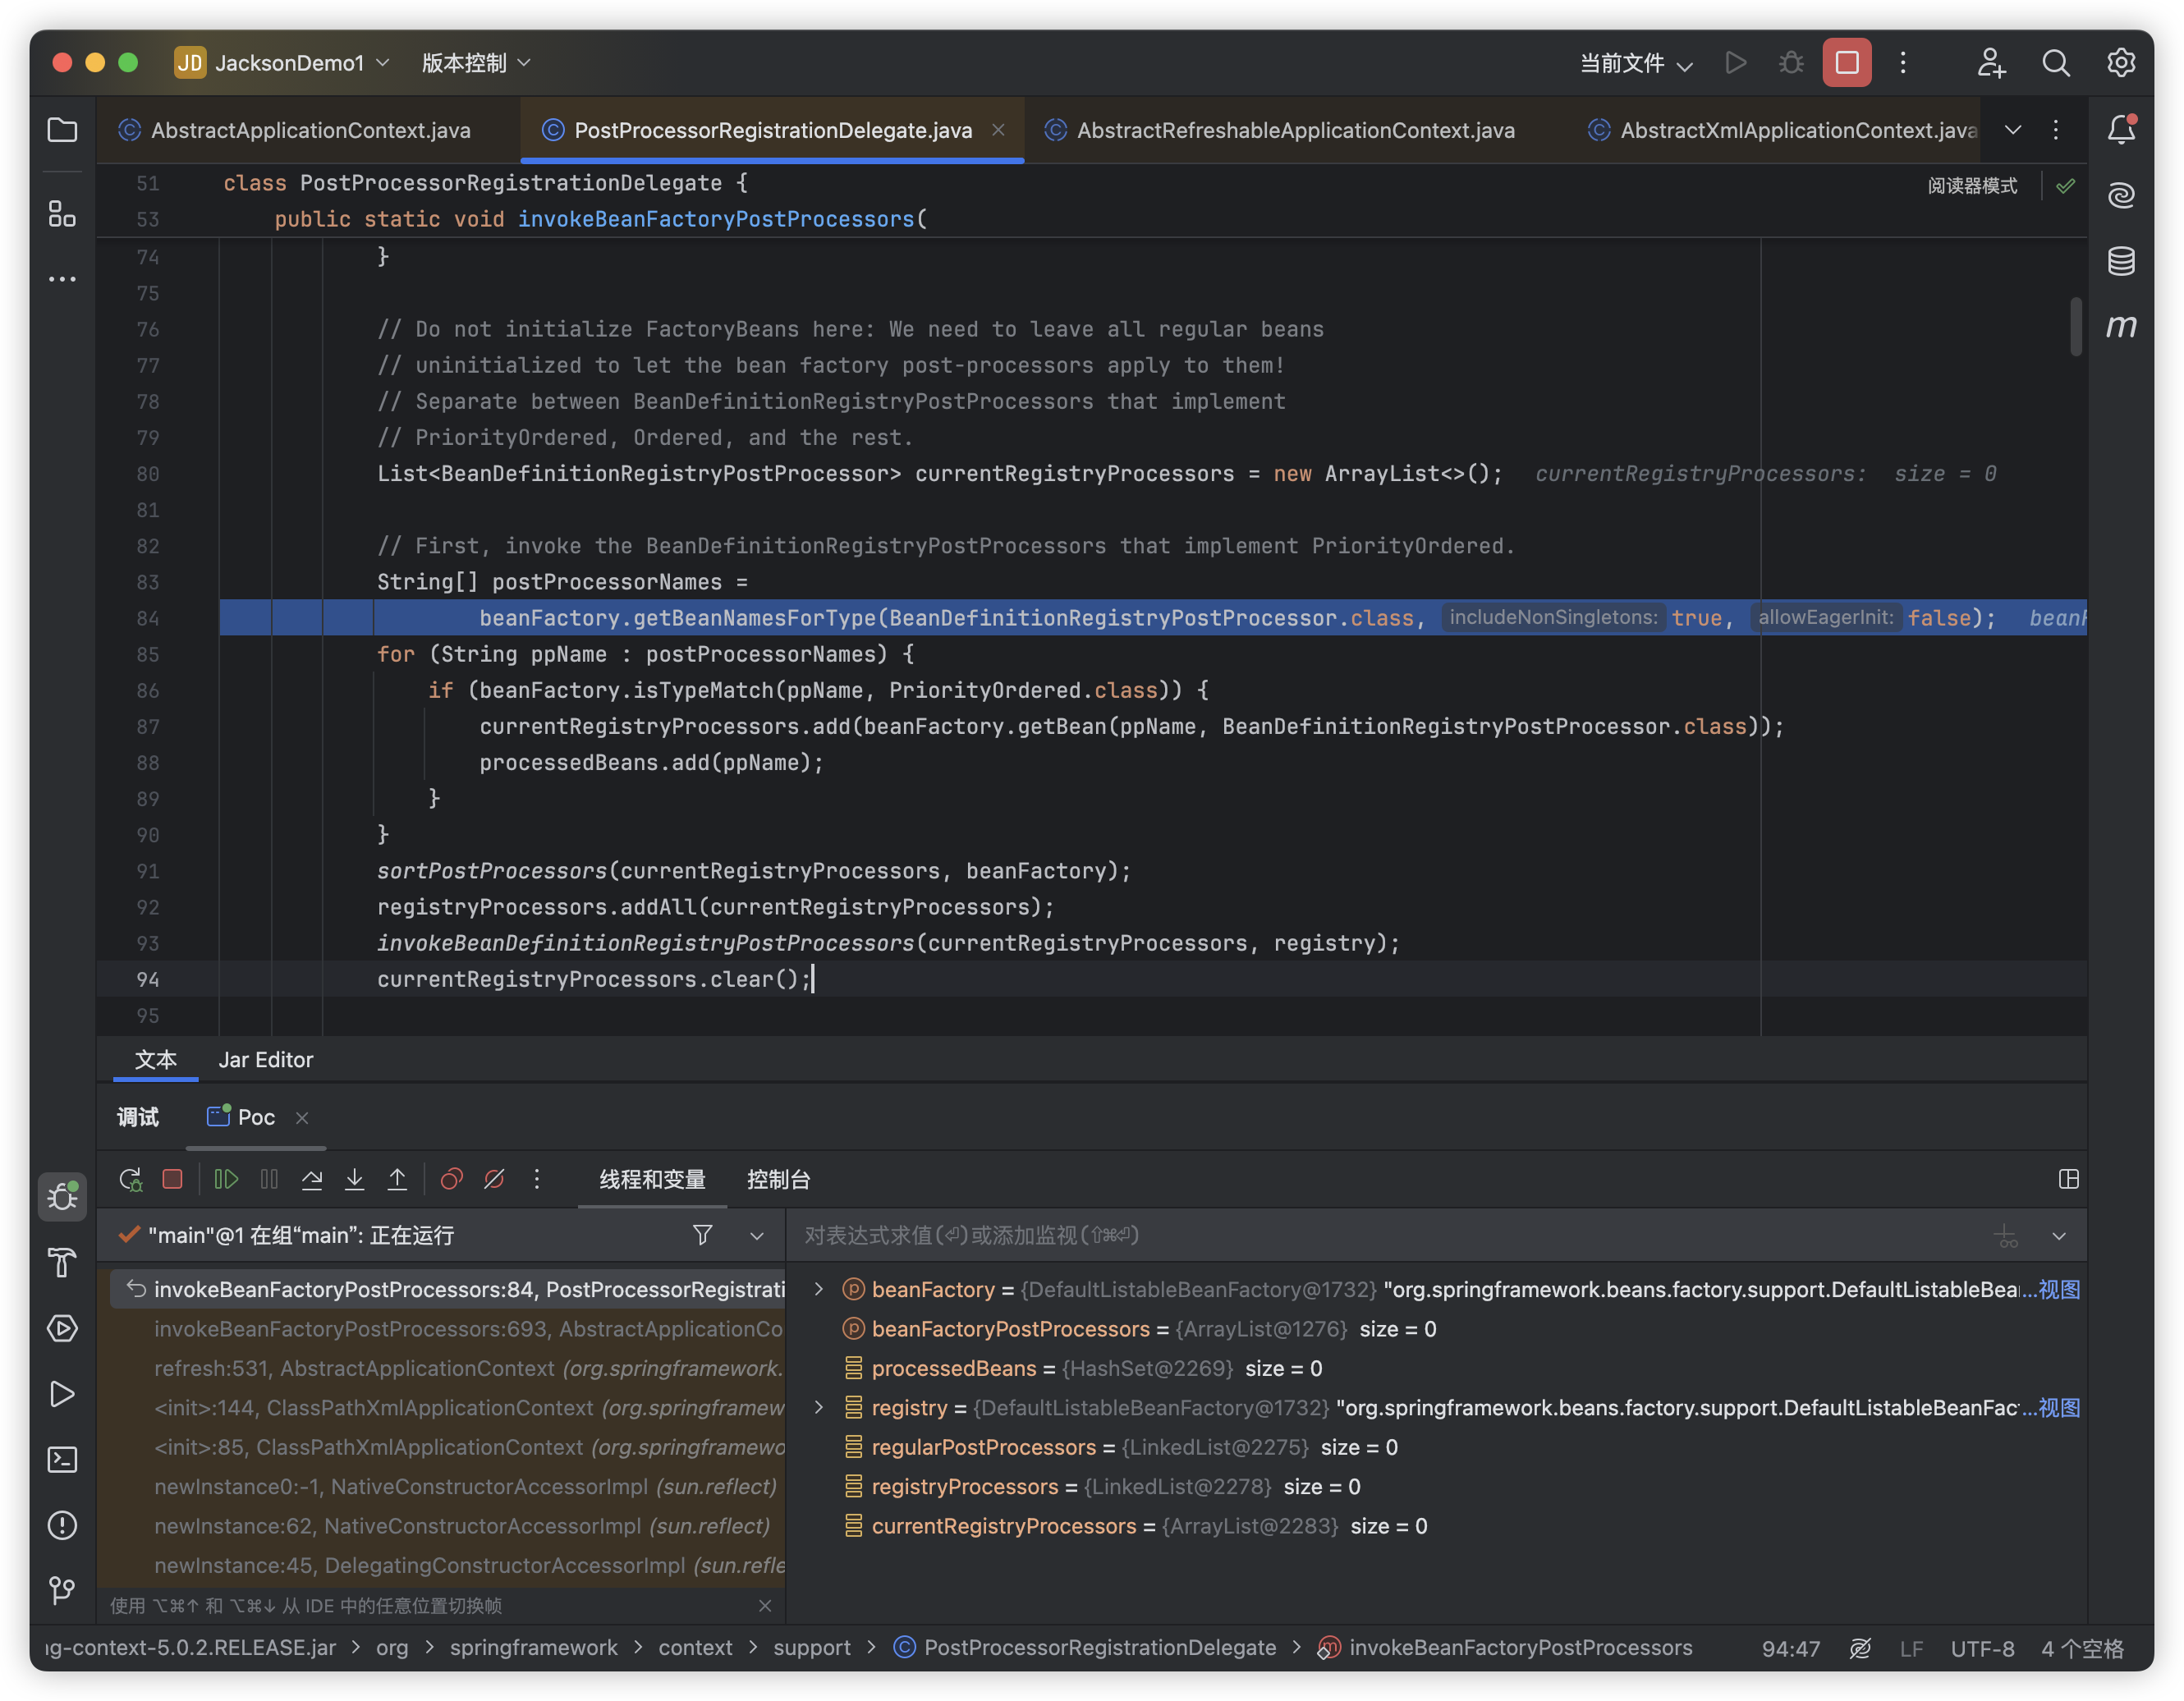The image size is (2184, 1701).
Task: Add a new watch icon
Action: pos(2006,1236)
